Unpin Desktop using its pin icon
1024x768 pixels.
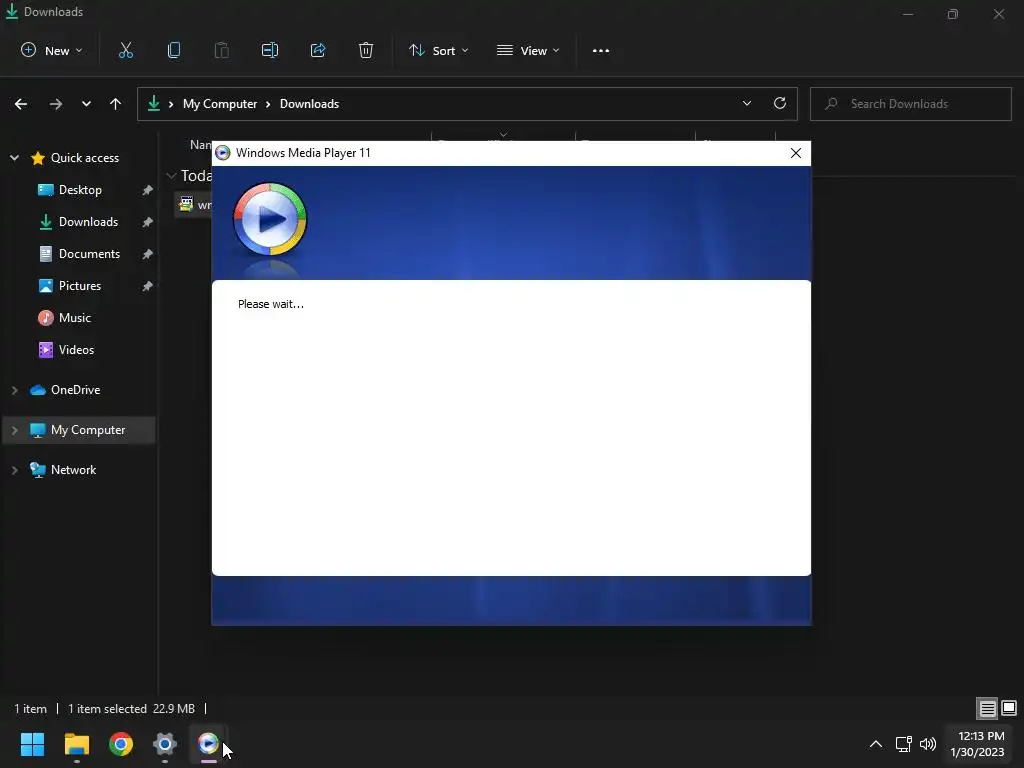coord(148,190)
